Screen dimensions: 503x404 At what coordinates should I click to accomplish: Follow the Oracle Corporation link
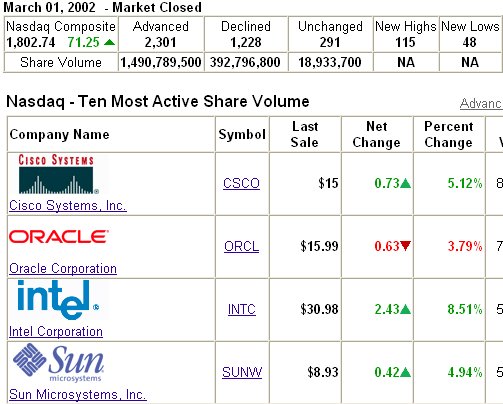(63, 268)
